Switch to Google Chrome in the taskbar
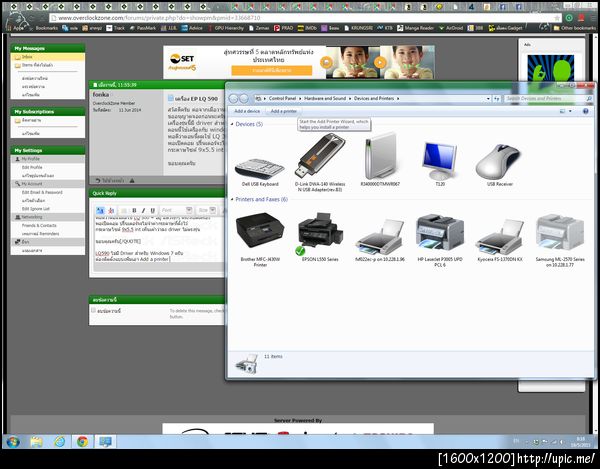 click(82, 442)
